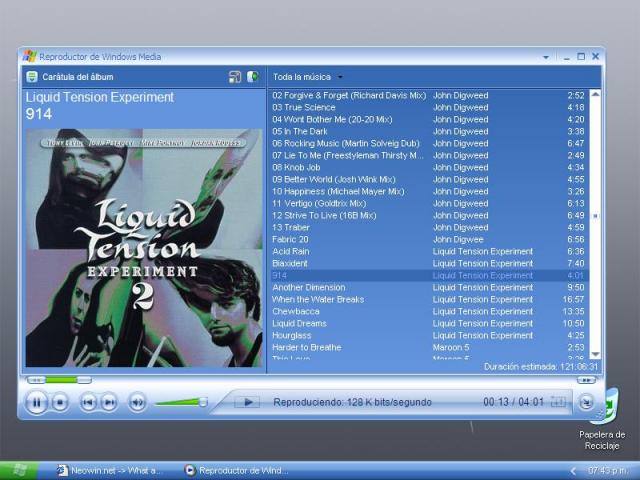The width and height of the screenshot is (640, 480).
Task: Go to the previous track
Action: [88, 403]
